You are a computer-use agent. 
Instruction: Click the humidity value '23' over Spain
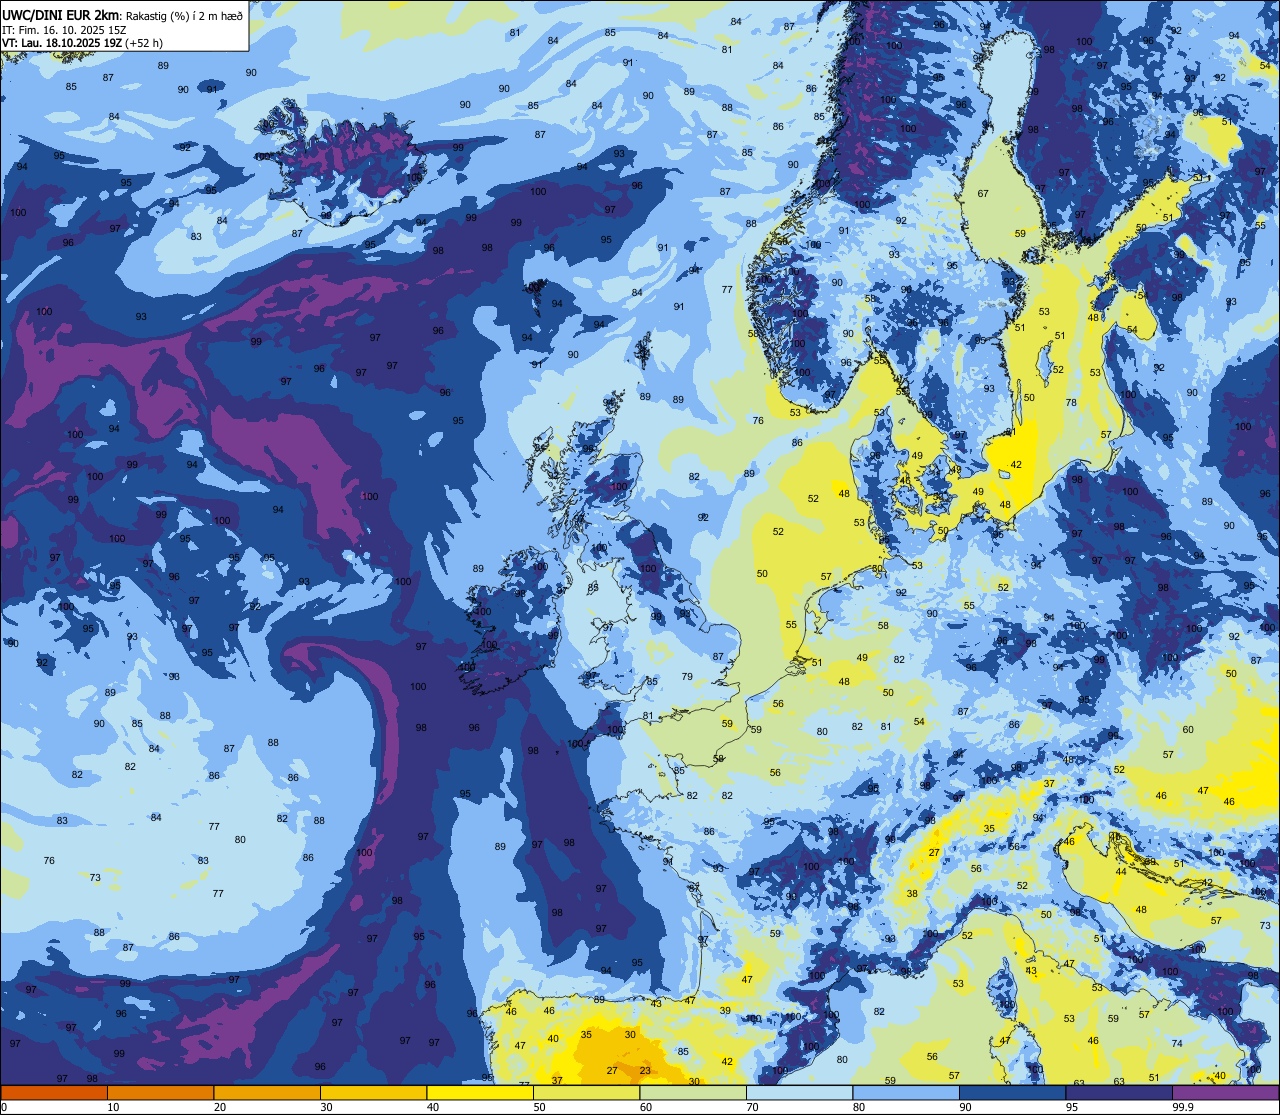click(645, 1070)
